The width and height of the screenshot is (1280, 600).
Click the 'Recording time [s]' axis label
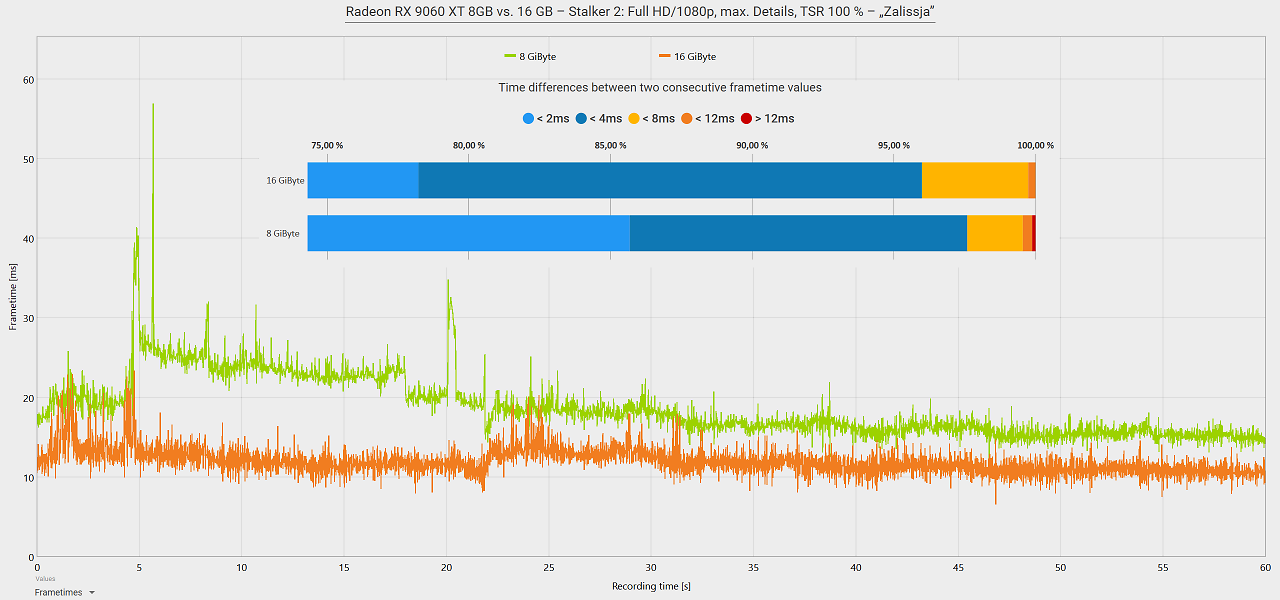[x=651, y=586]
